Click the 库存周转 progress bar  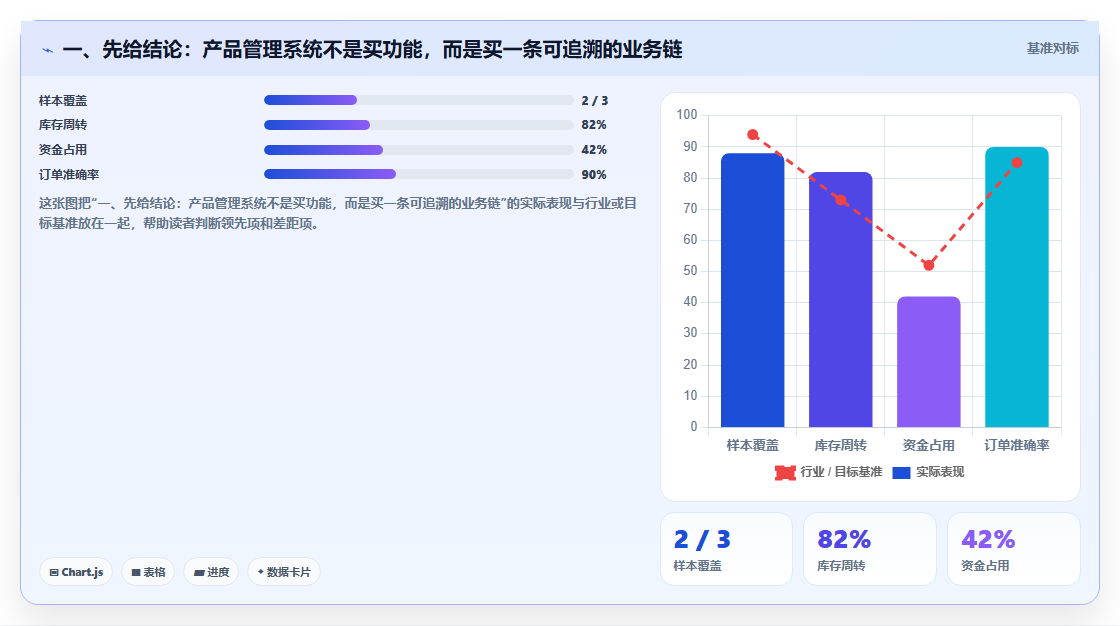click(419, 125)
